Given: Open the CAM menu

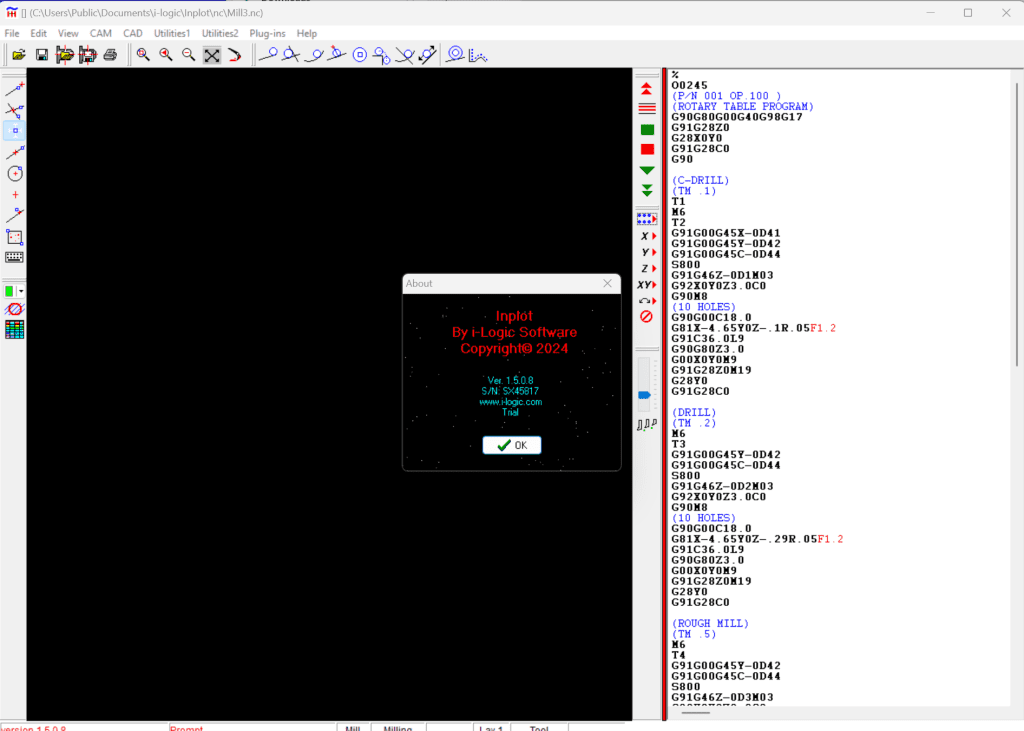Looking at the screenshot, I should pos(101,33).
